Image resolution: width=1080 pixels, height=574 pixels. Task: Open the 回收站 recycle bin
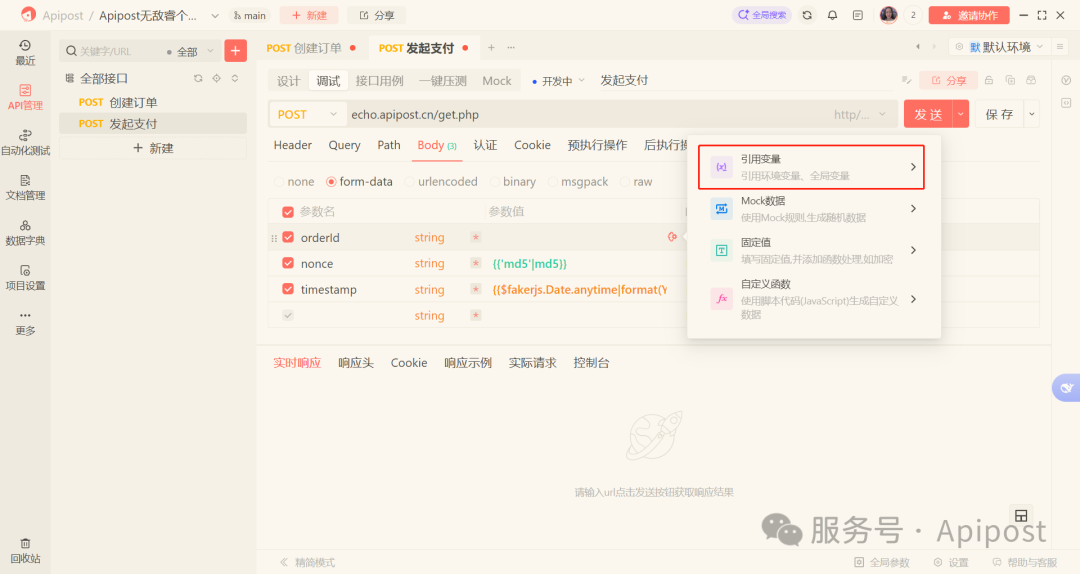coord(25,551)
